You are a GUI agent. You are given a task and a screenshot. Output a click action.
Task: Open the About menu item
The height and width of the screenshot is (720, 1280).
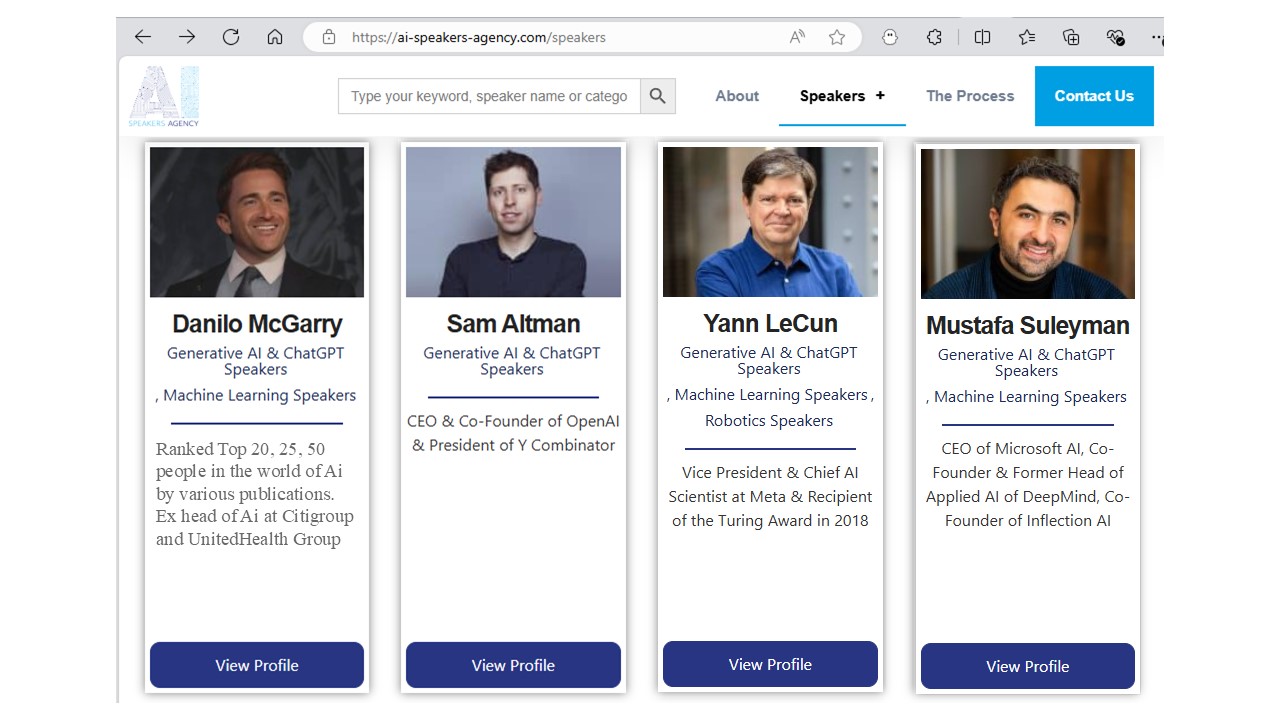737,96
